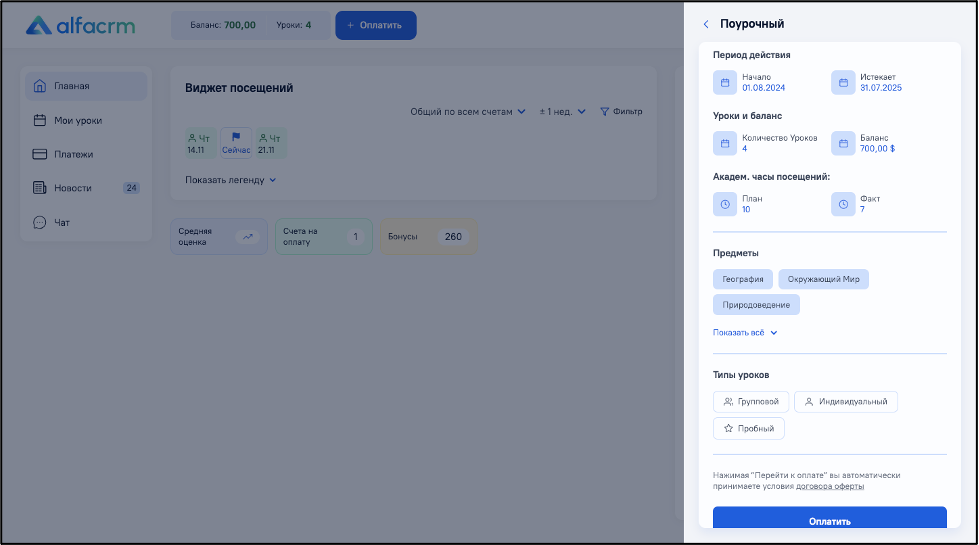The width and height of the screenshot is (979, 545).
Task: Click the Виджет посещений heading
Action: pyautogui.click(x=239, y=88)
